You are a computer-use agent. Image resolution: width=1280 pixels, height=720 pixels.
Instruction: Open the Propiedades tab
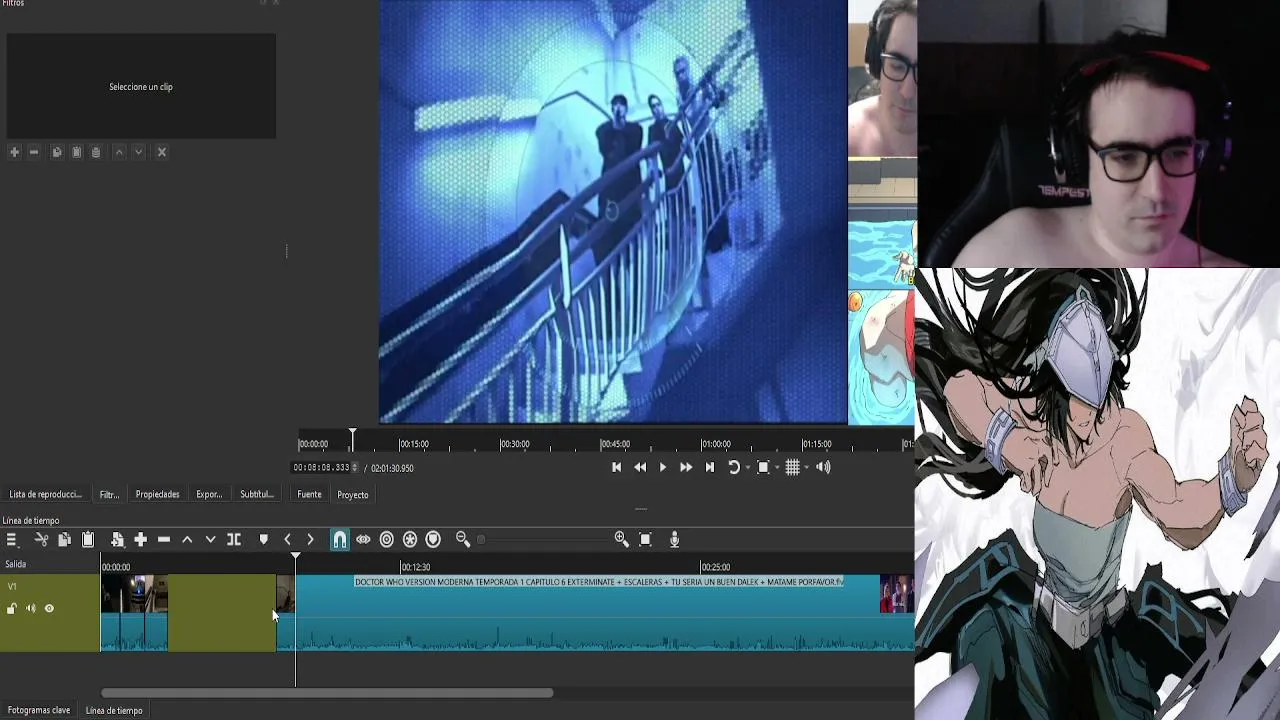click(158, 494)
